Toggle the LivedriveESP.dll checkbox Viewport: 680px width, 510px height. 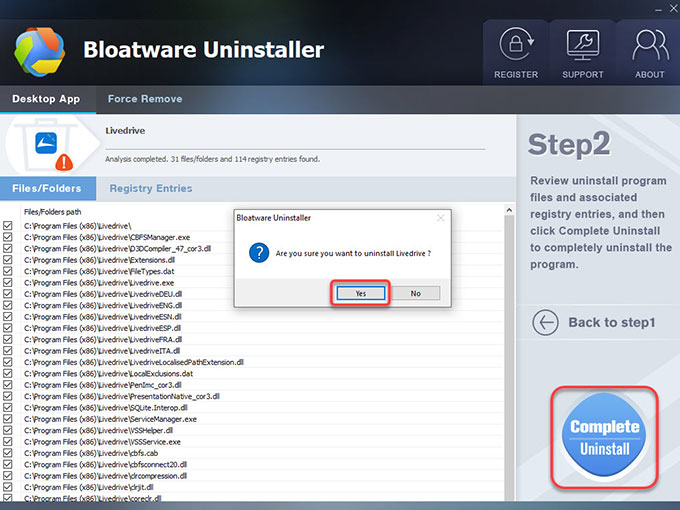[x=8, y=328]
